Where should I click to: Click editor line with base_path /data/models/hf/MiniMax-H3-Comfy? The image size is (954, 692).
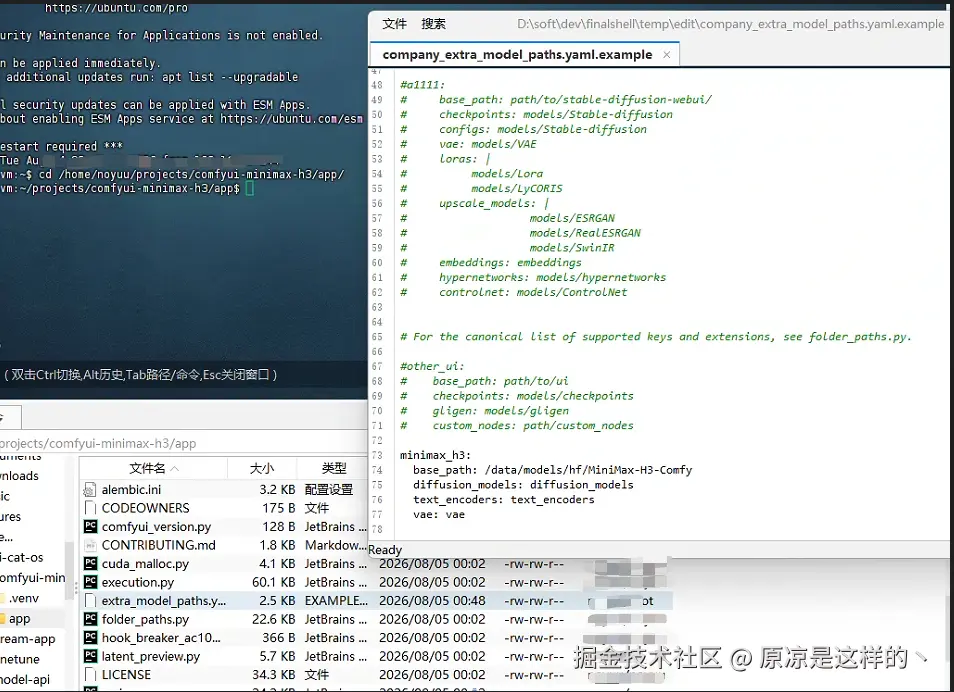pos(552,470)
